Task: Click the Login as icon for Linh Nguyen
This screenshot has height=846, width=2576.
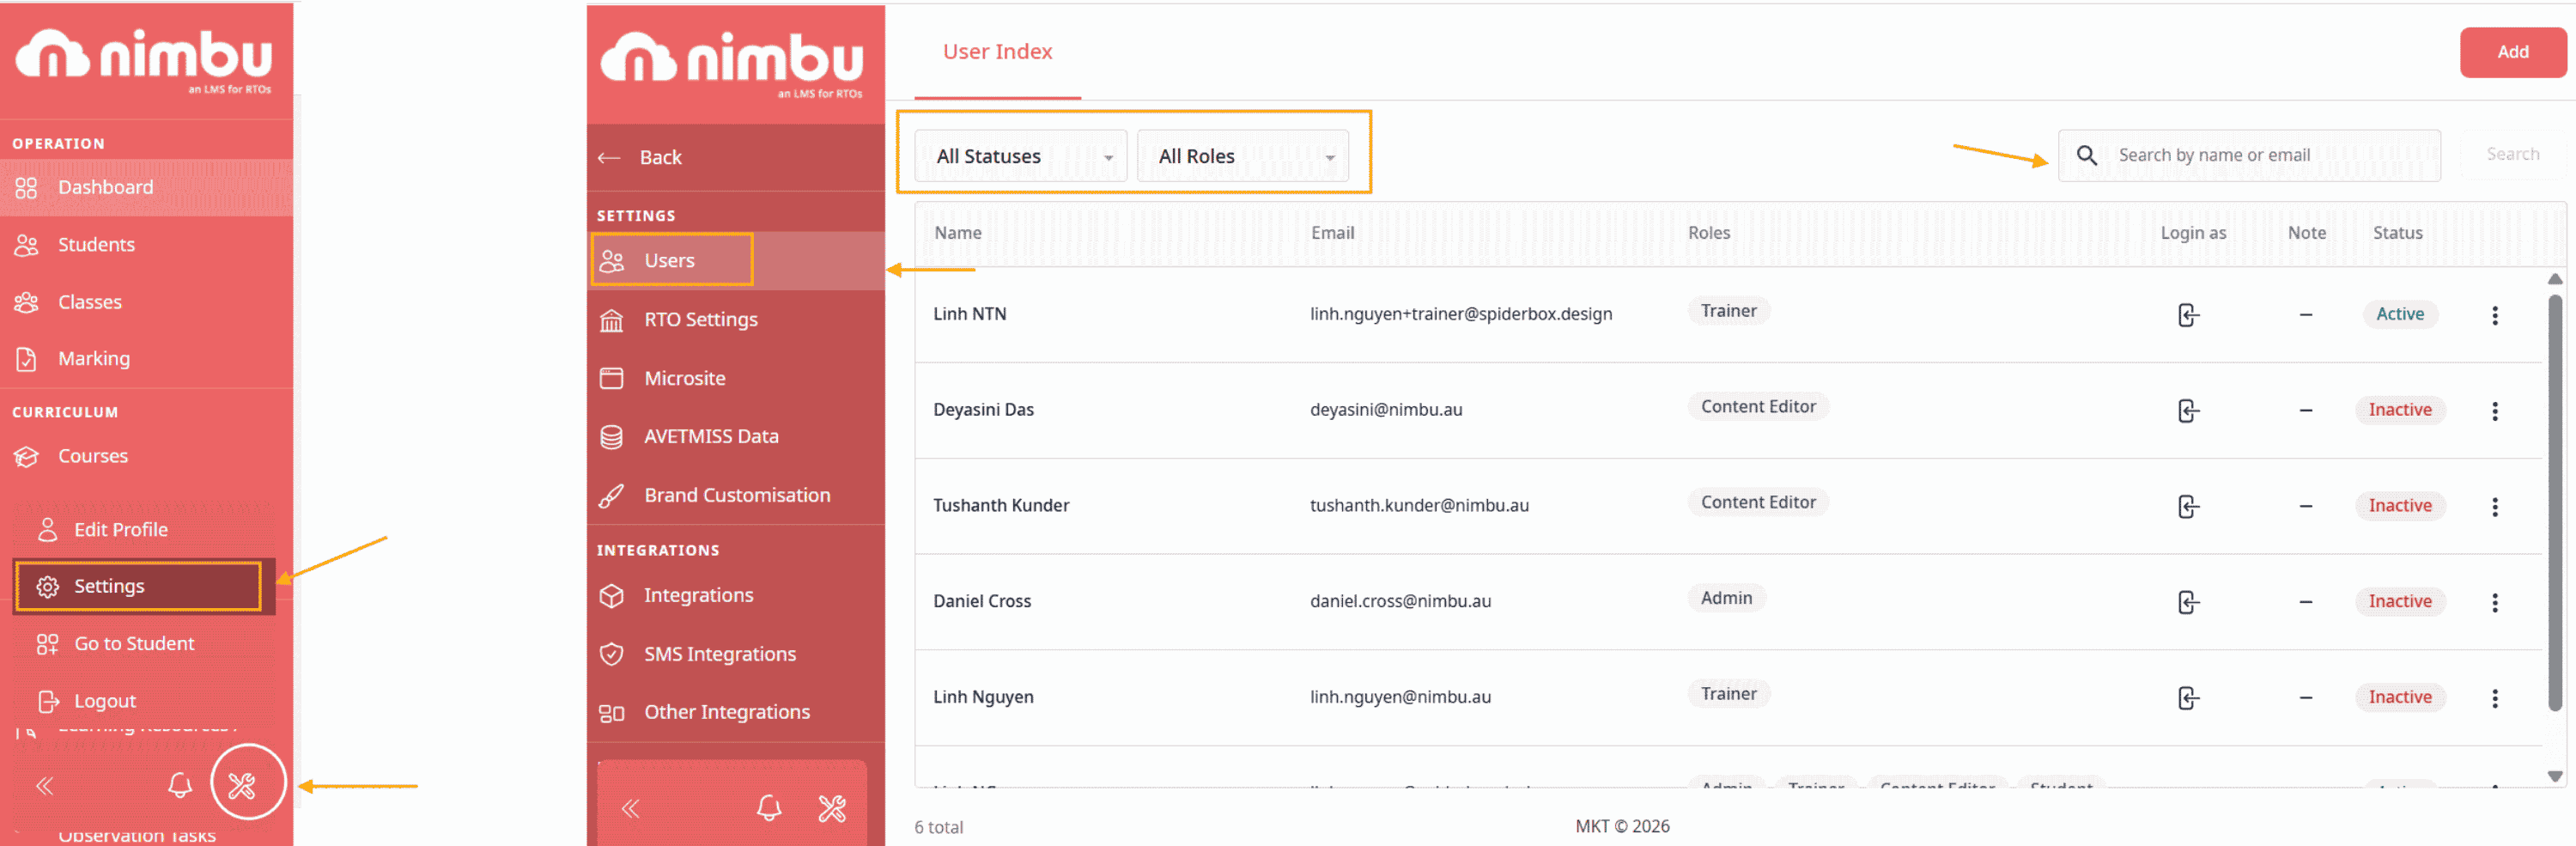Action: tap(2188, 698)
